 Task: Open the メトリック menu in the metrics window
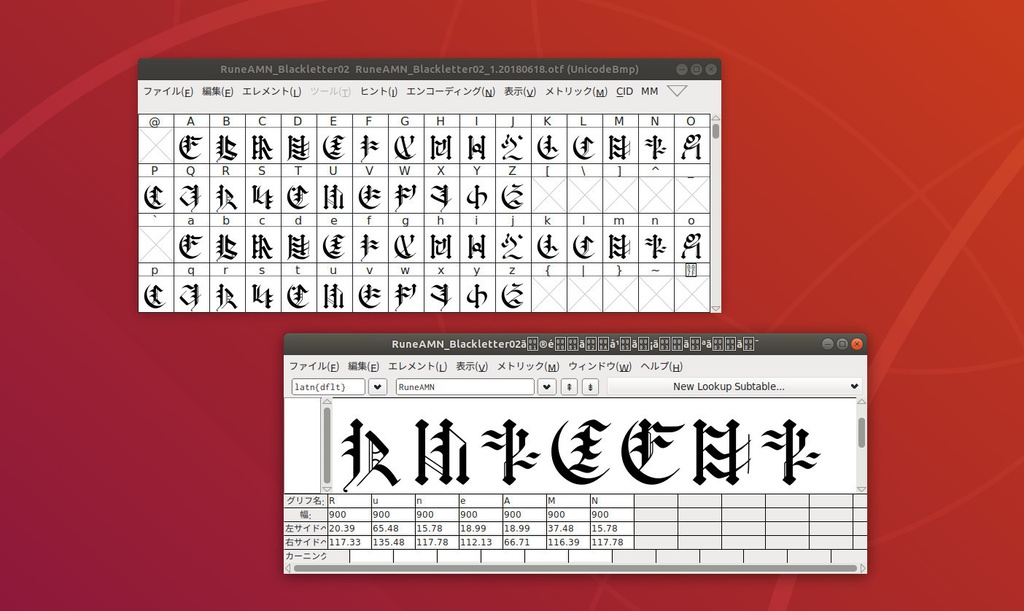click(x=529, y=366)
